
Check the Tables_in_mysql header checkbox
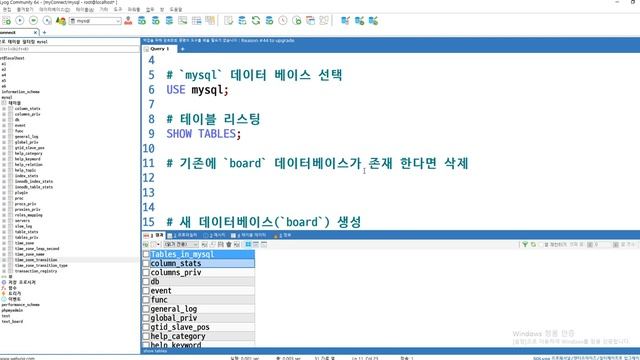(x=146, y=254)
